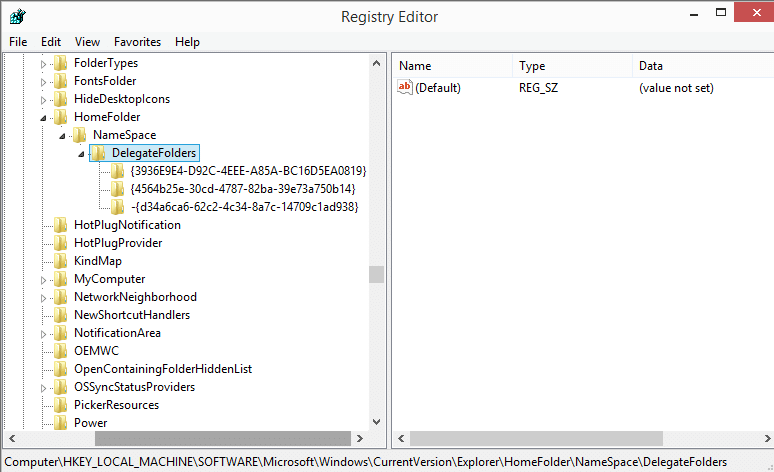Click the PickerResources folder icon
774x472 pixels.
tap(61, 405)
